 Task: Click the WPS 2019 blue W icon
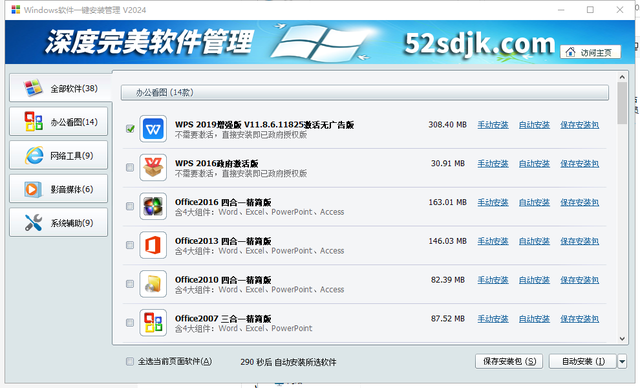[153, 129]
